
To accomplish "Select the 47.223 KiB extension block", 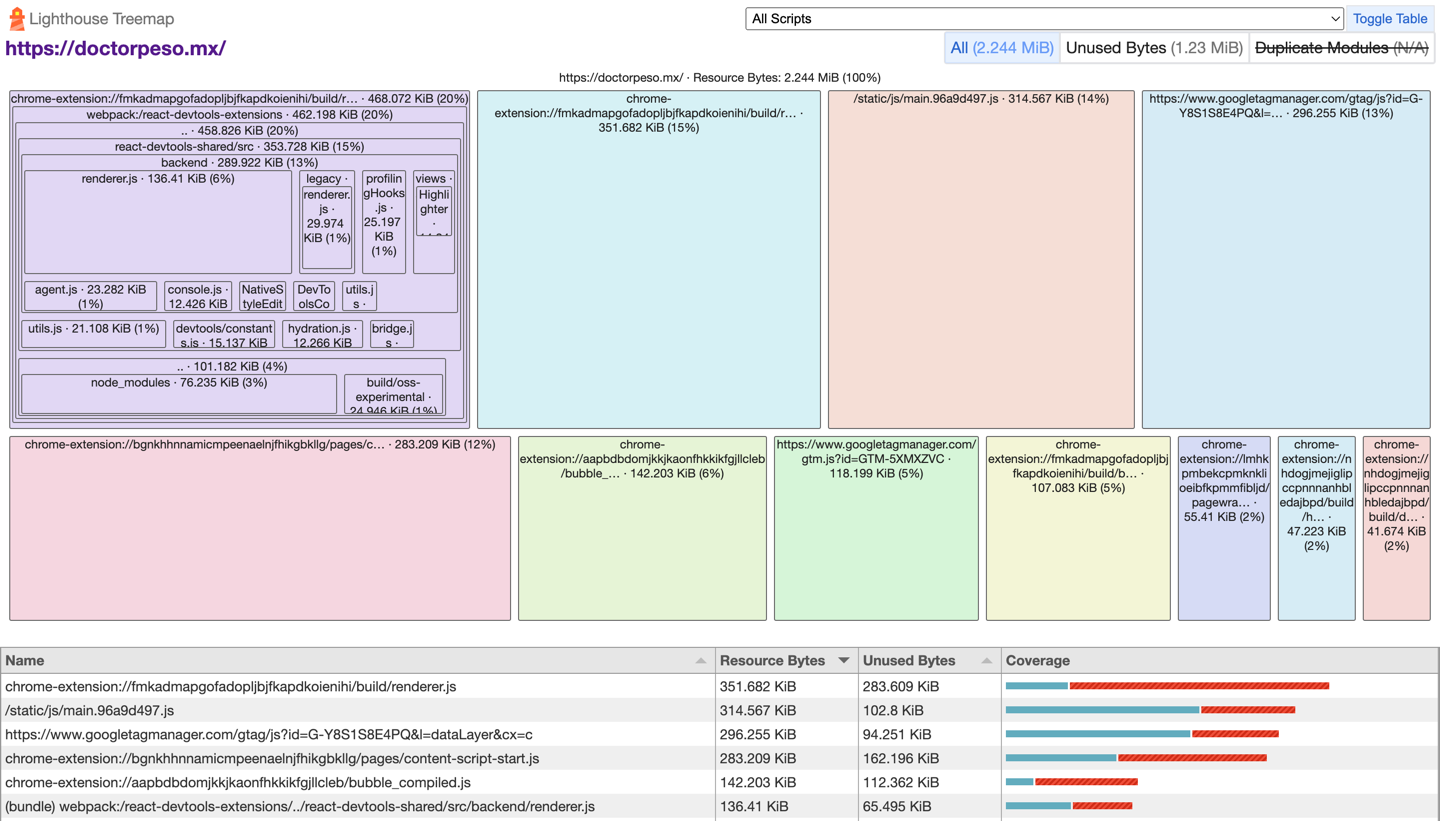I will pyautogui.click(x=1317, y=528).
